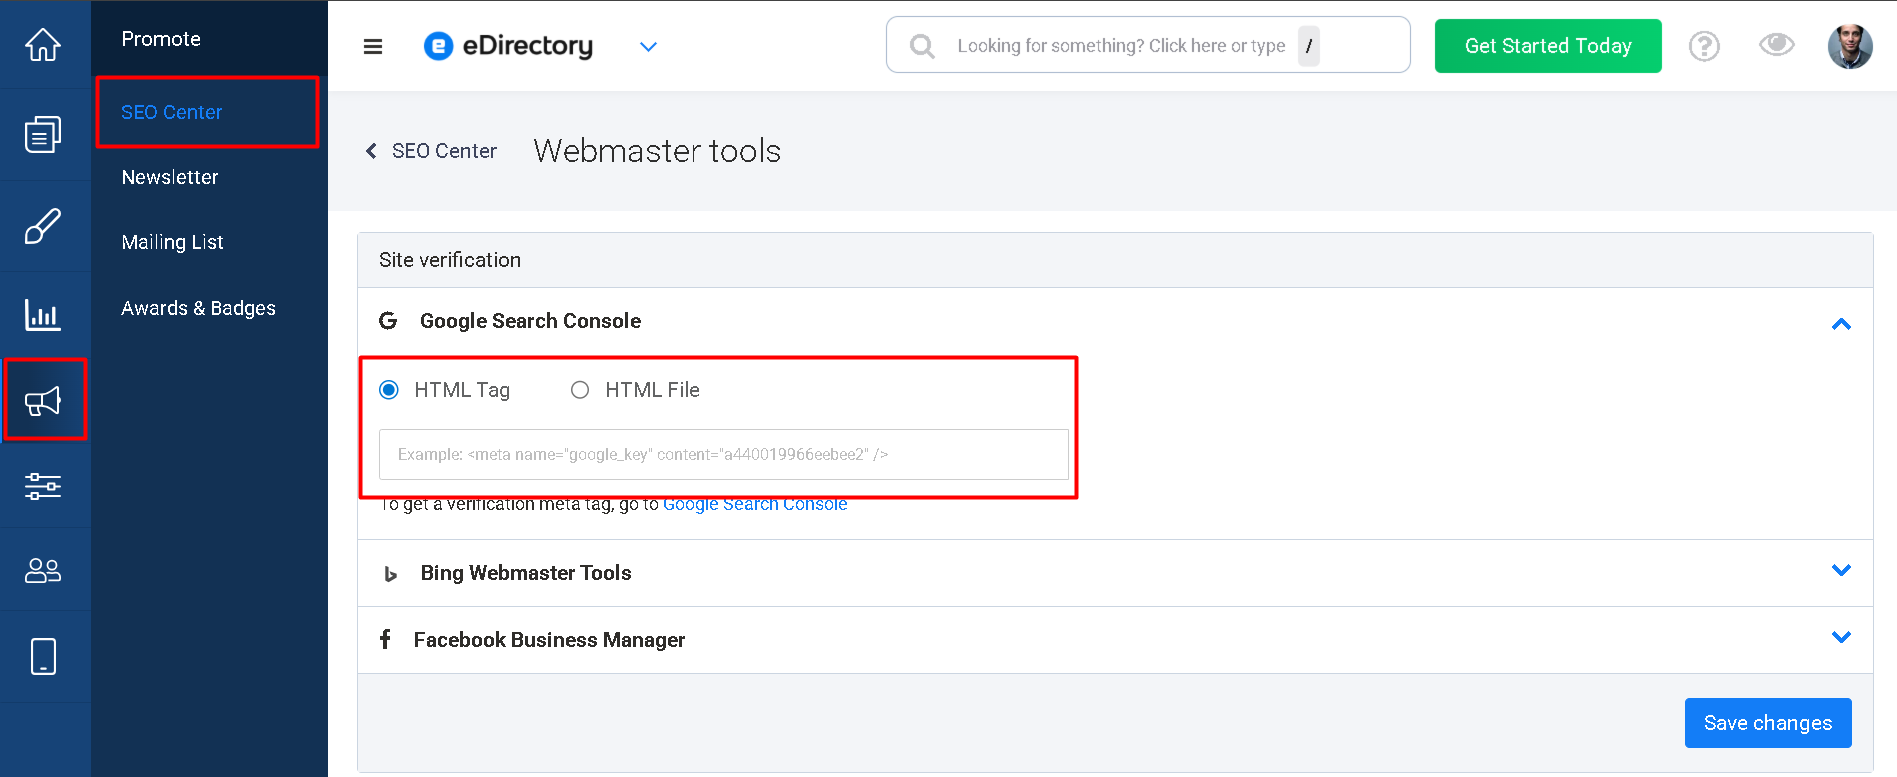The image size is (1897, 777).
Task: Open Mailing List in Promote menu
Action: click(x=172, y=242)
